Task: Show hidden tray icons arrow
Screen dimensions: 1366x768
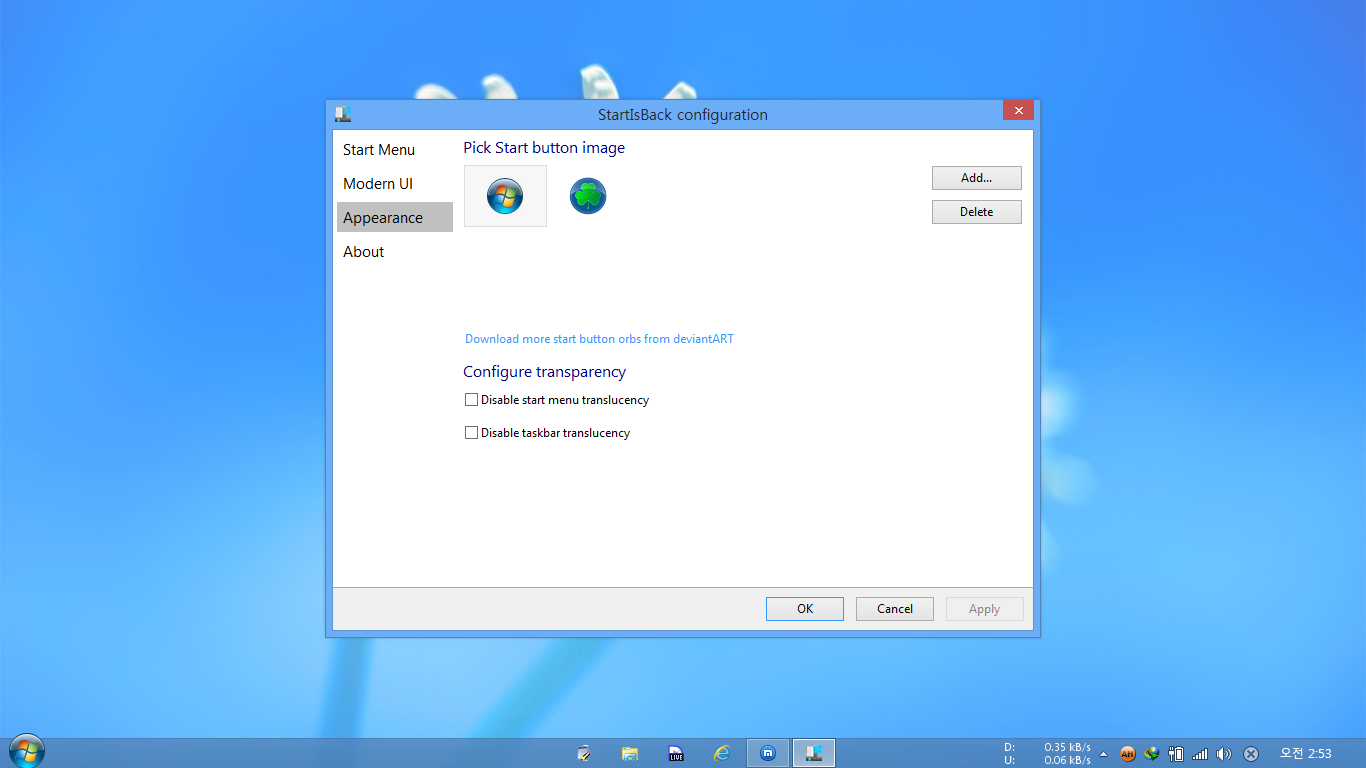Action: 1103,754
